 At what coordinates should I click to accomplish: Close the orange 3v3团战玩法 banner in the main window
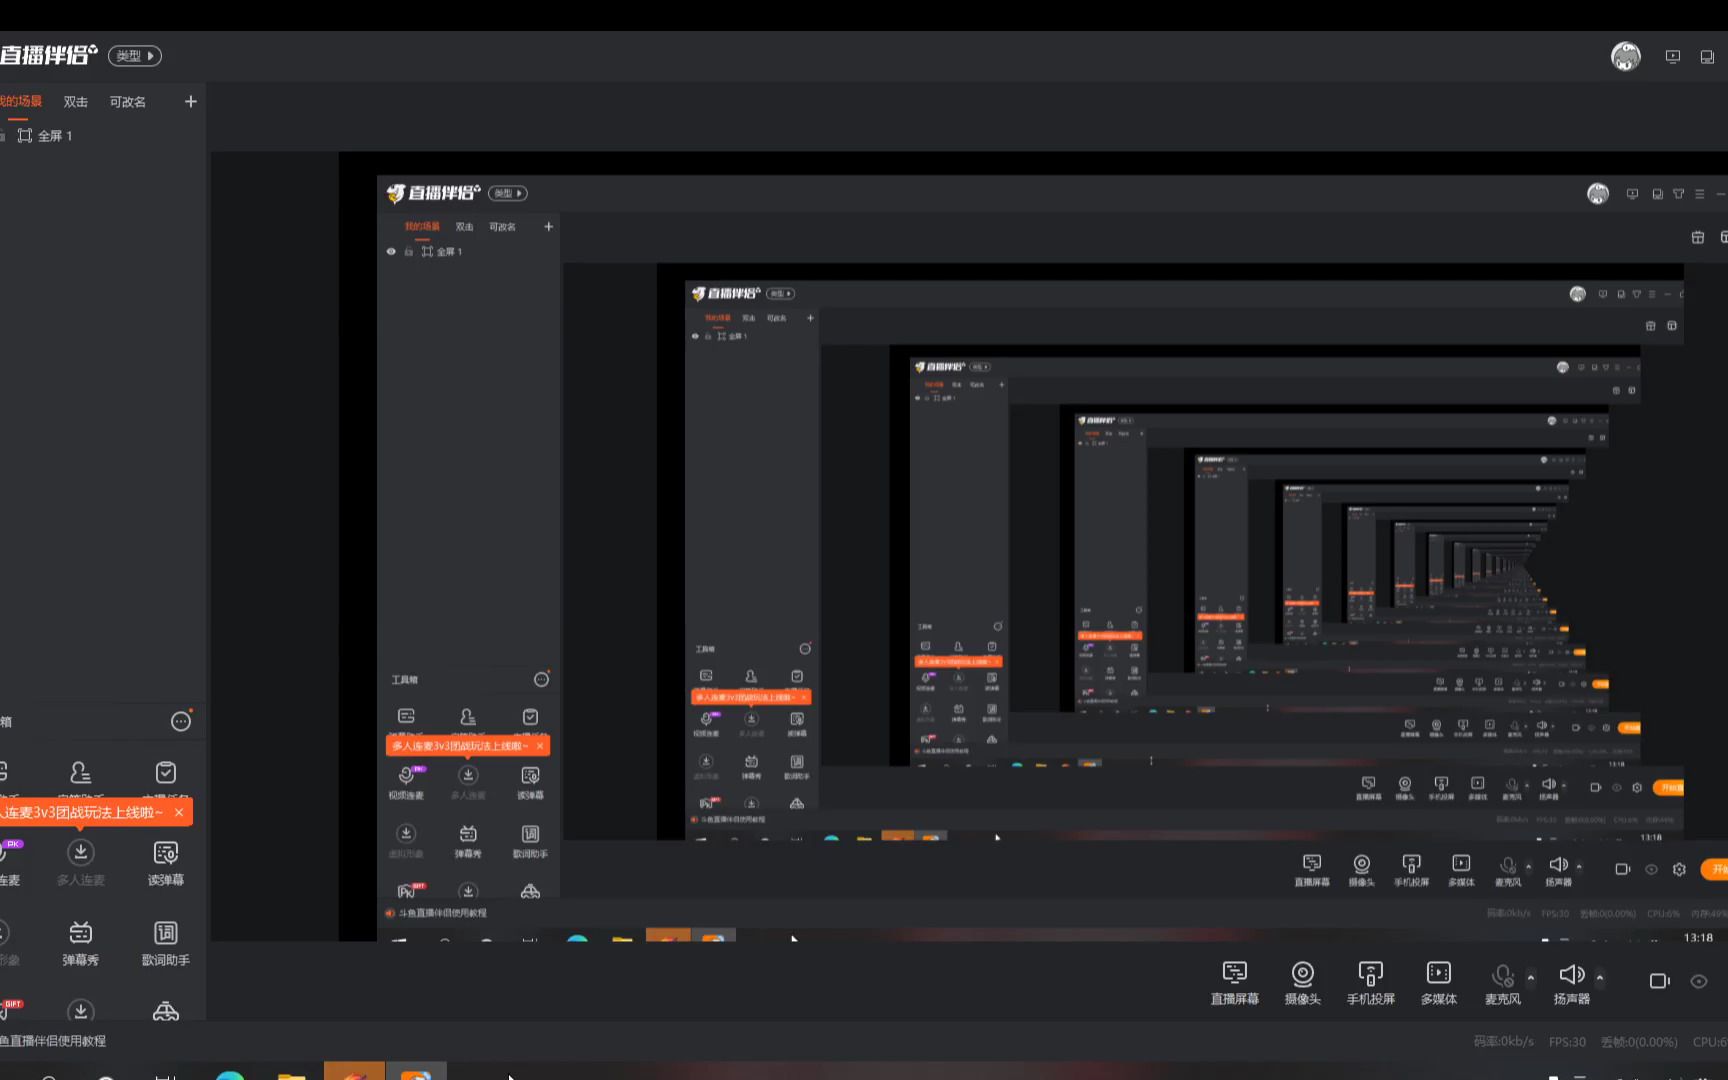click(x=179, y=813)
